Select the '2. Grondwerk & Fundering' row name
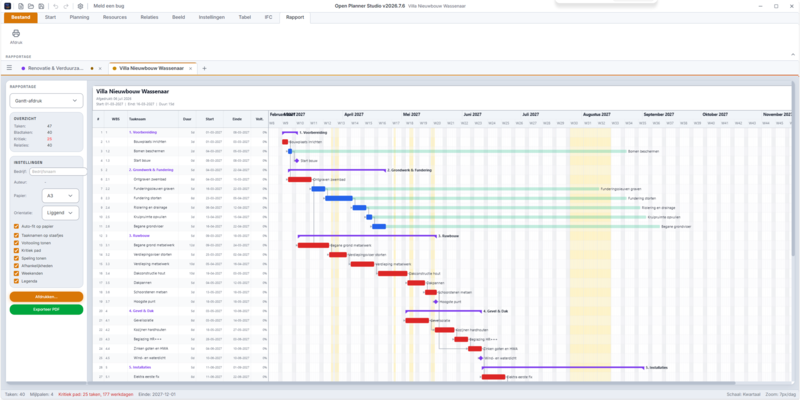800x400 pixels. click(x=151, y=170)
